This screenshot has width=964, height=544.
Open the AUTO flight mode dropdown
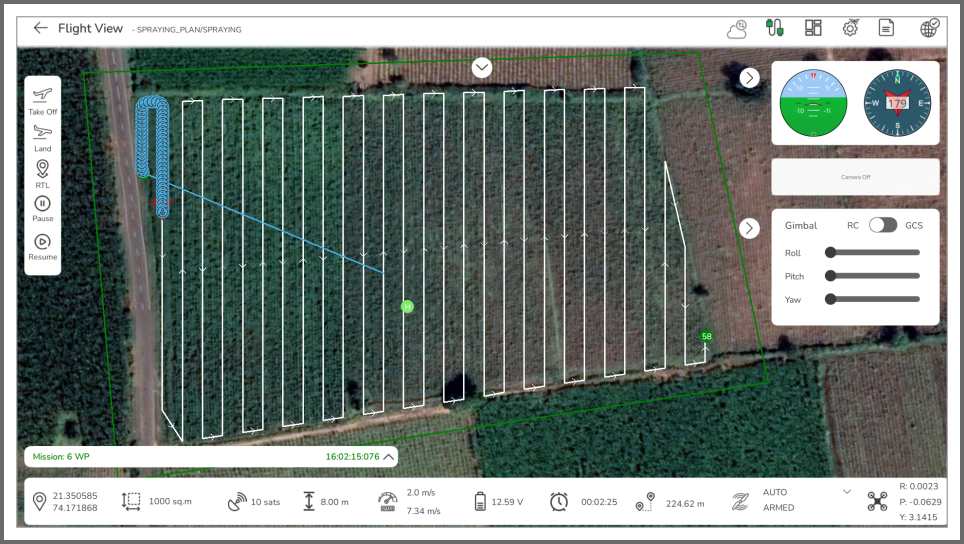pyautogui.click(x=847, y=492)
